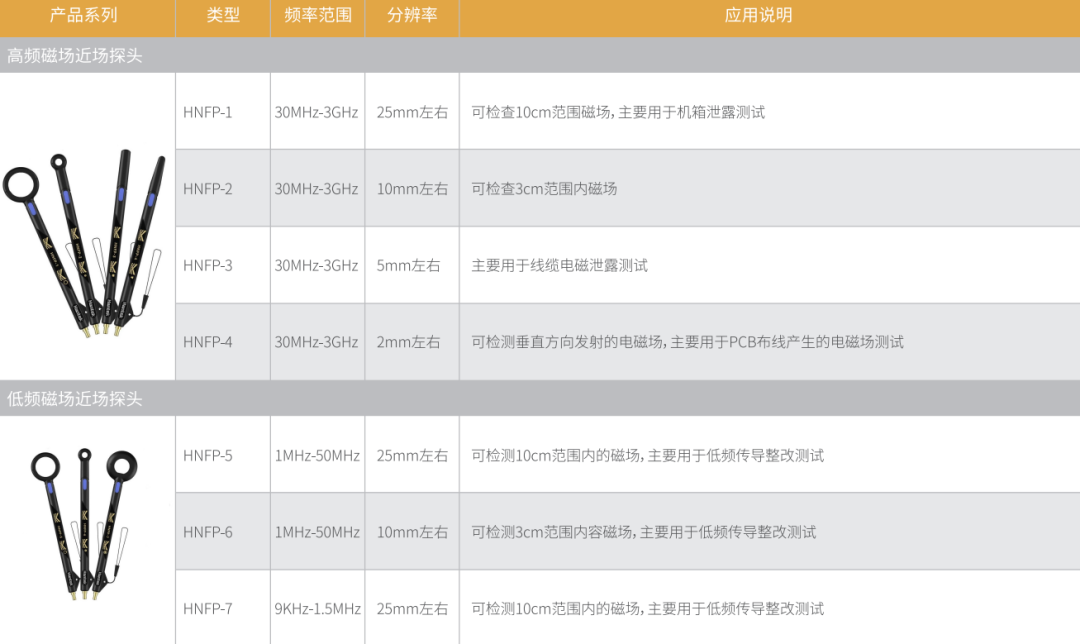Click the HNFP-5 model cell
Viewport: 1080px width, 644px height.
(208, 456)
